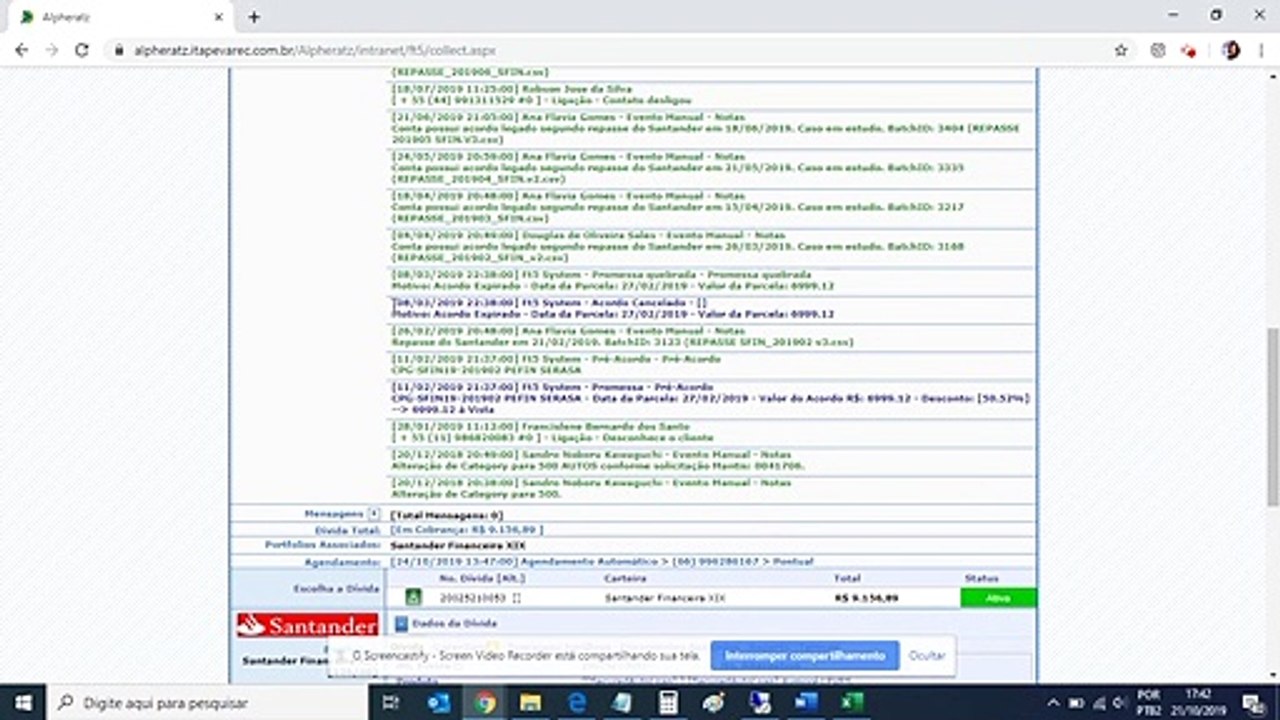Viewport: 1280px width, 720px height.
Task: Open Word from the taskbar
Action: click(806, 703)
